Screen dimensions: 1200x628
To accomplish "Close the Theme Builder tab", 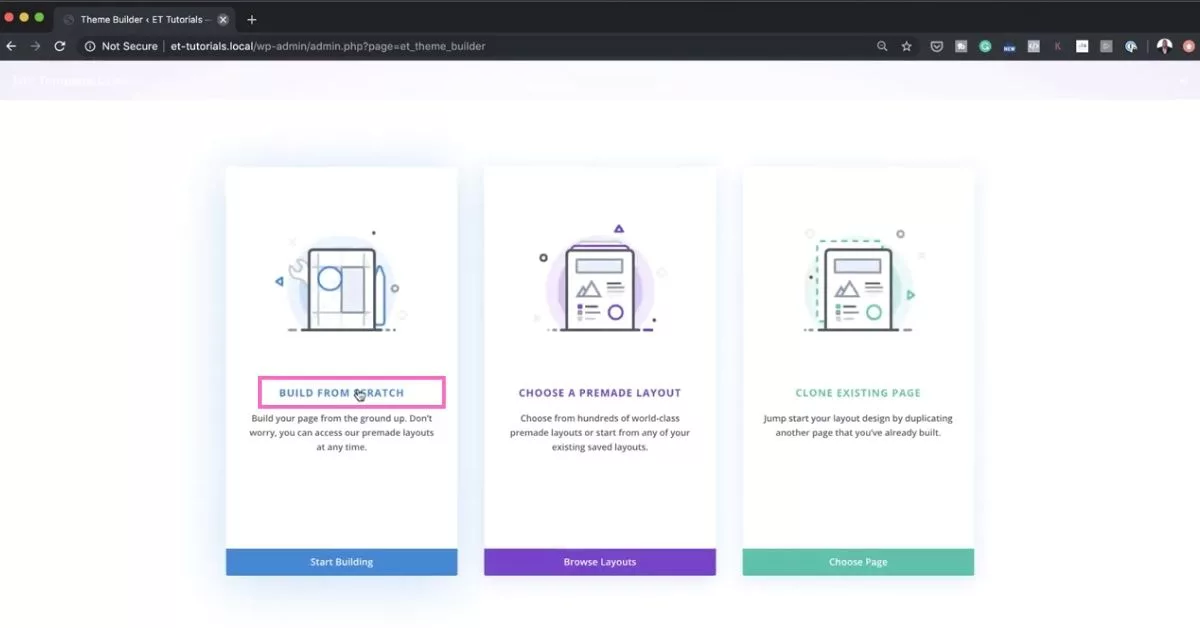I will (x=222, y=19).
